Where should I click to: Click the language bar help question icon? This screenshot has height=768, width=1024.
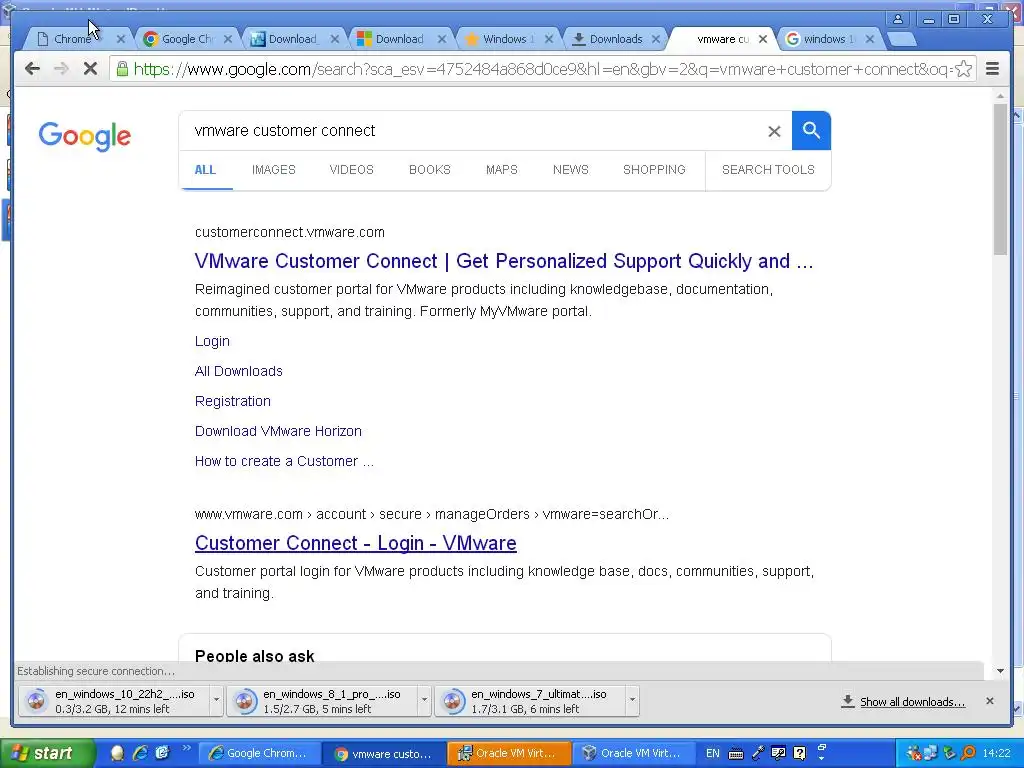pyautogui.click(x=799, y=753)
